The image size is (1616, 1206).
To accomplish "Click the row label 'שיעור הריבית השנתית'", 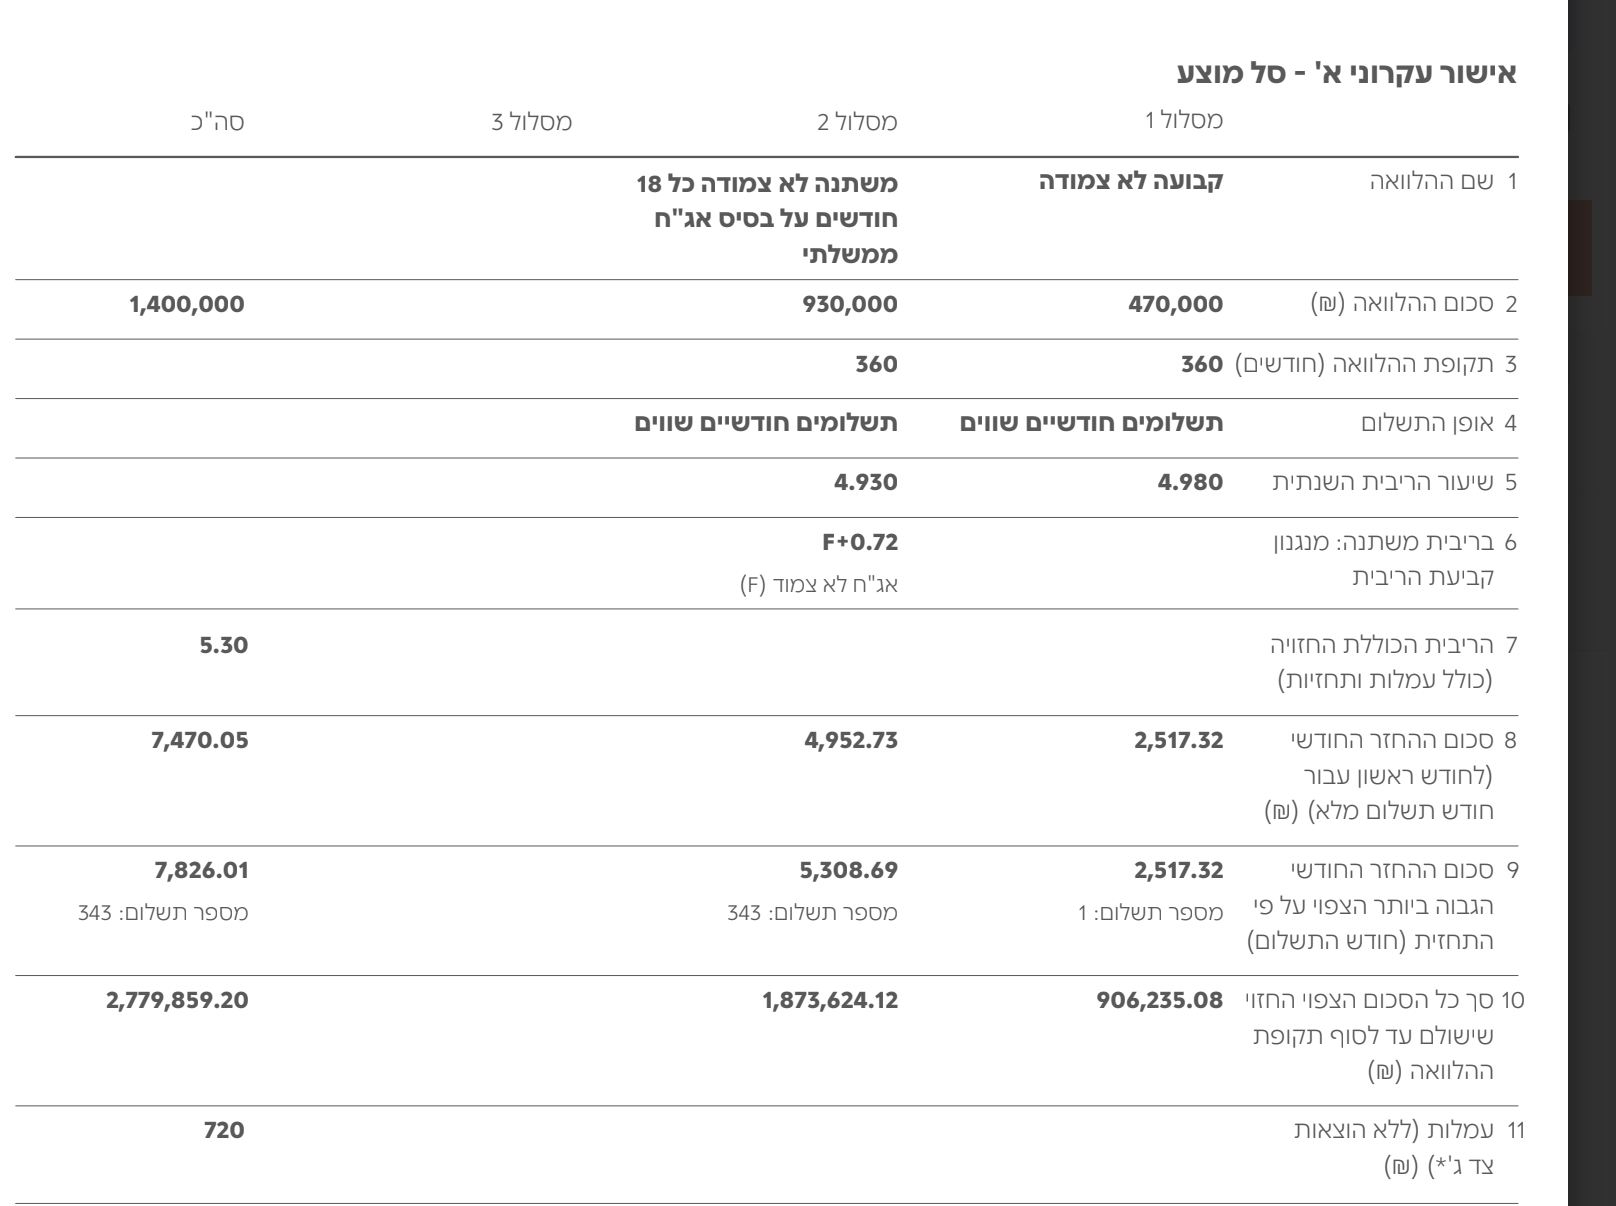I will point(1383,482).
